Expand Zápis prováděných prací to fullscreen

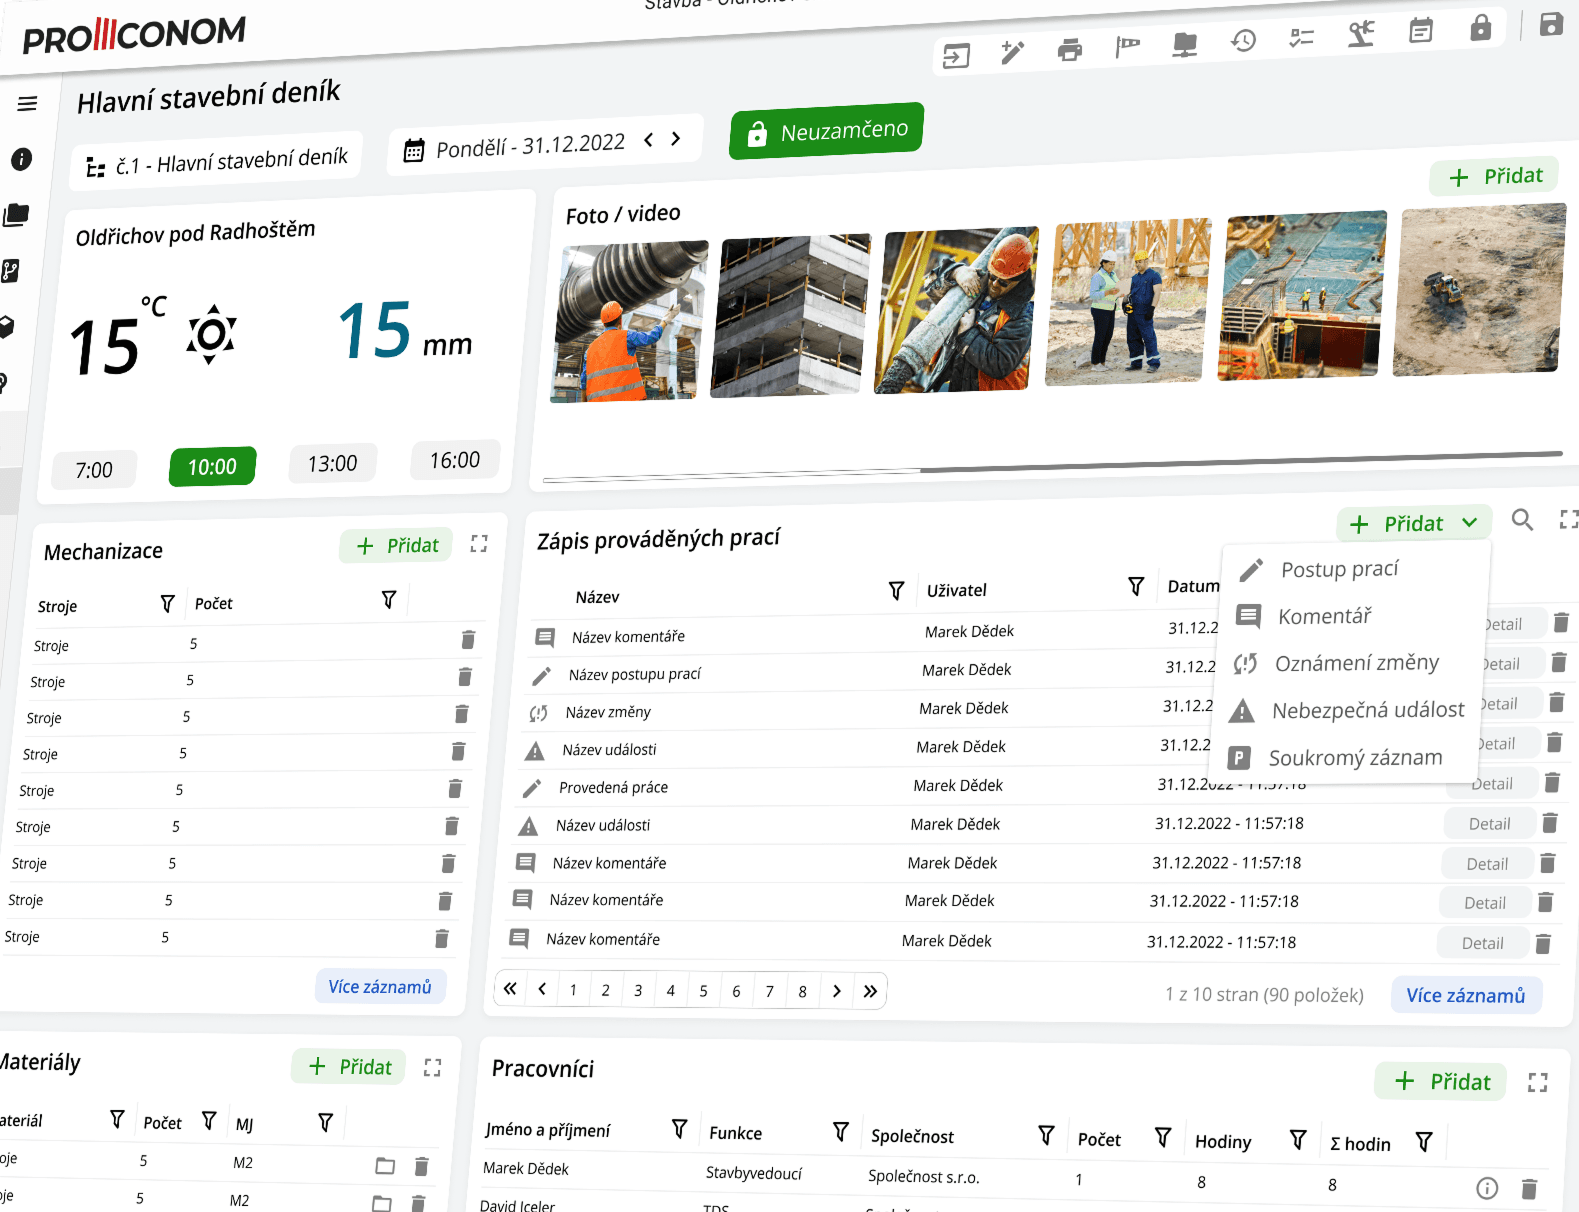pos(1569,518)
